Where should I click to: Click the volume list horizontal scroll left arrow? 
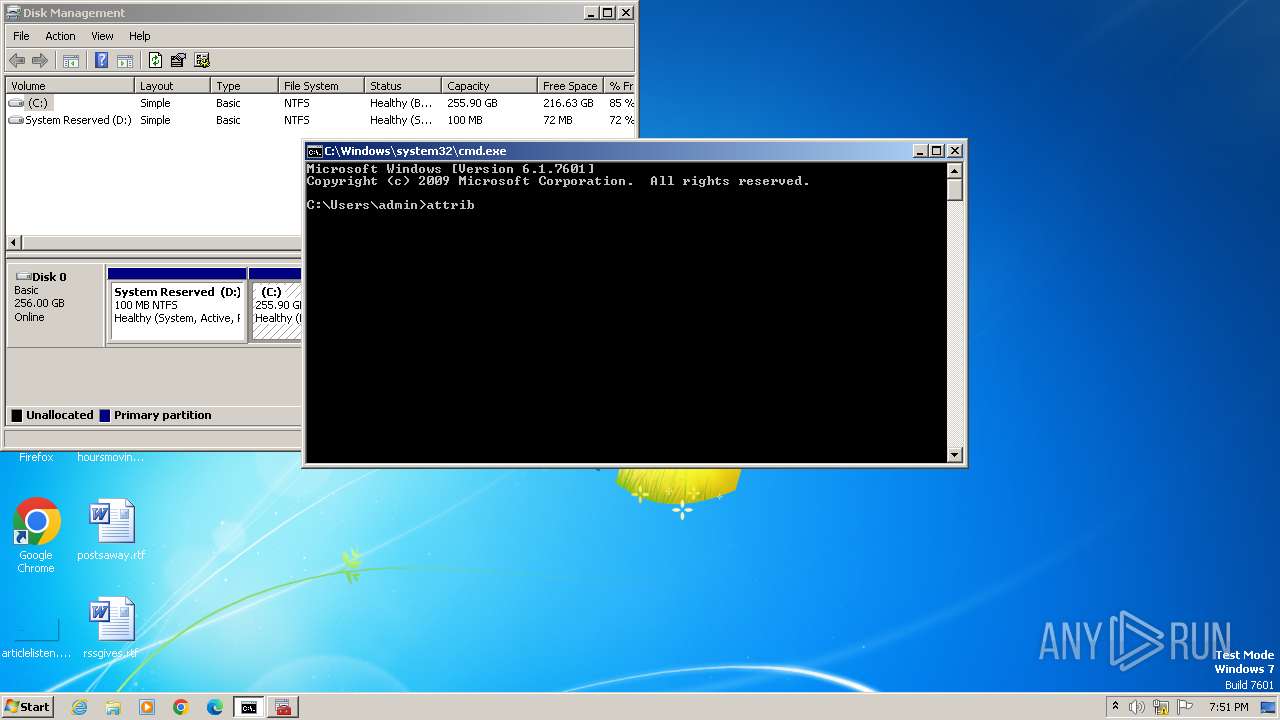click(x=14, y=243)
